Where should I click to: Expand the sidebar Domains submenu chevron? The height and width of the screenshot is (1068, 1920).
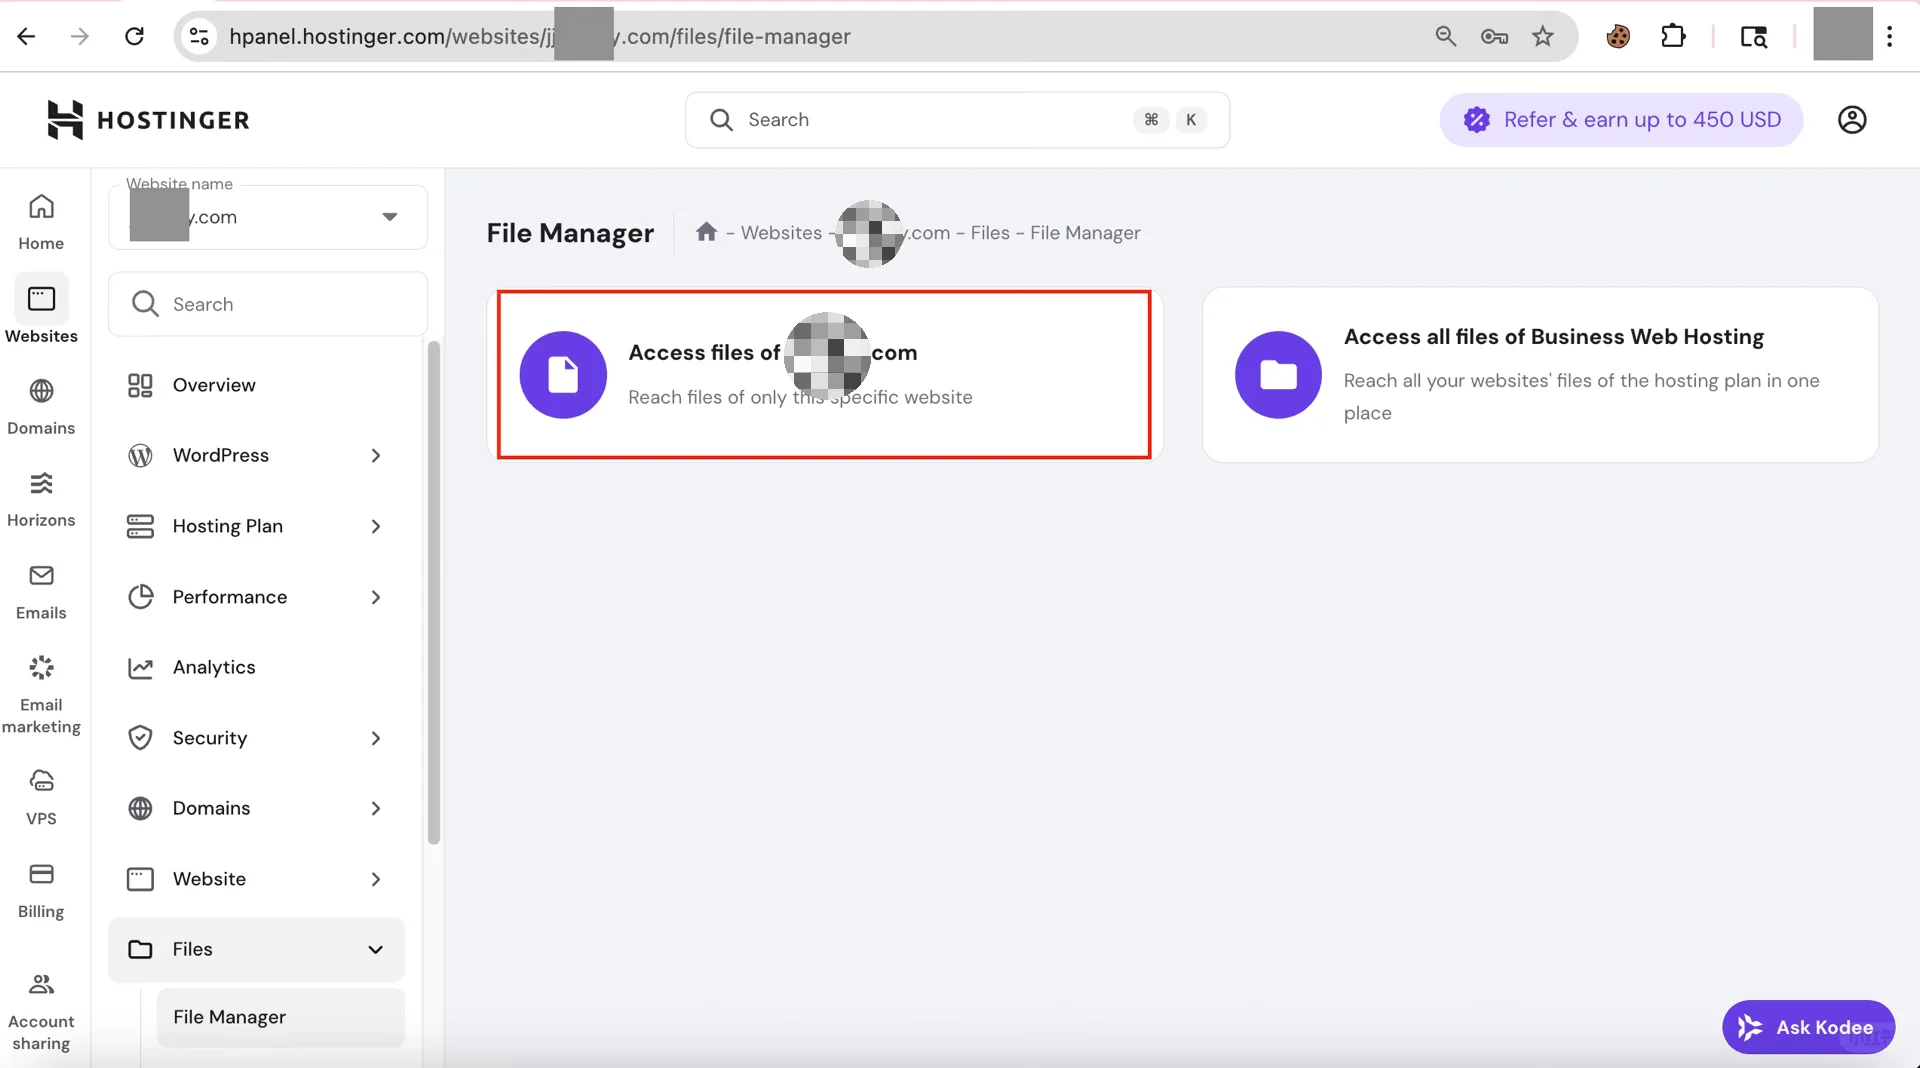[376, 809]
